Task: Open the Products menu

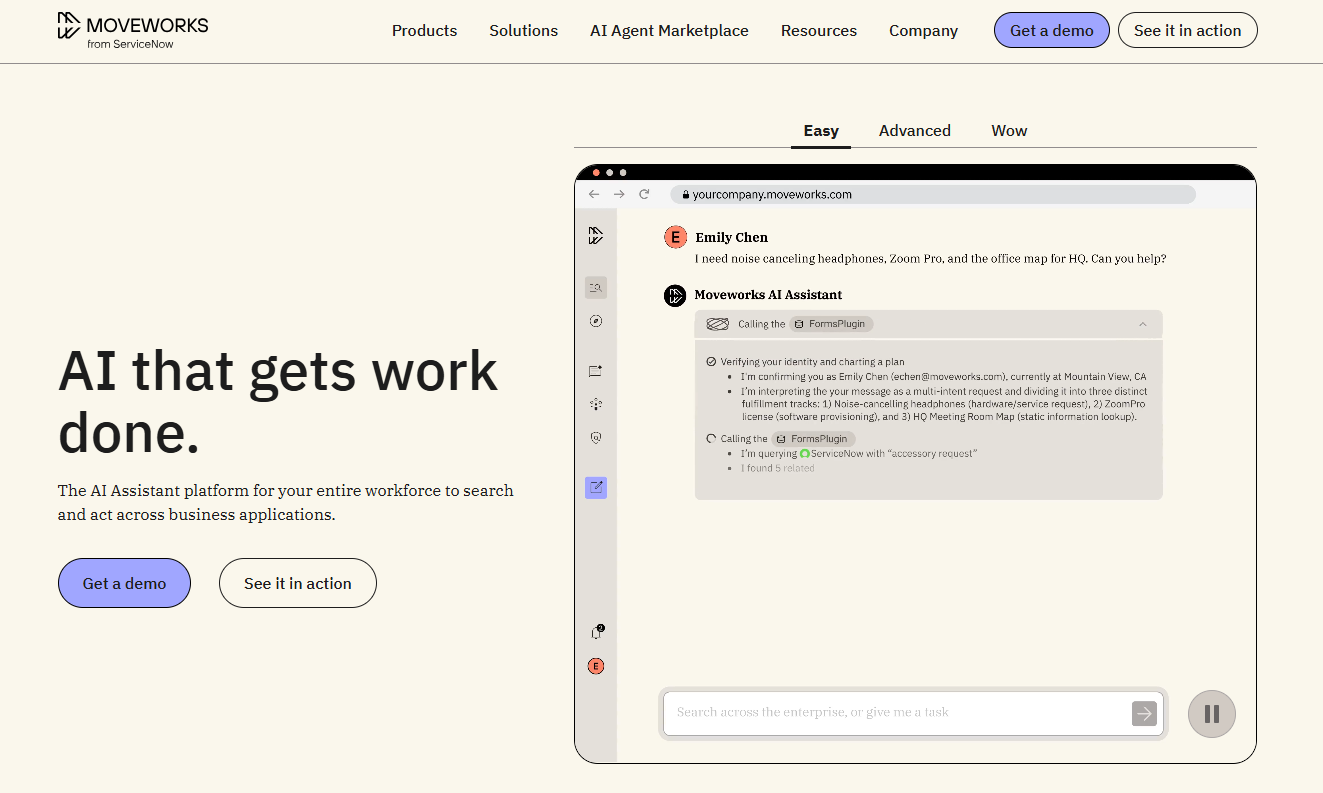Action: click(424, 31)
